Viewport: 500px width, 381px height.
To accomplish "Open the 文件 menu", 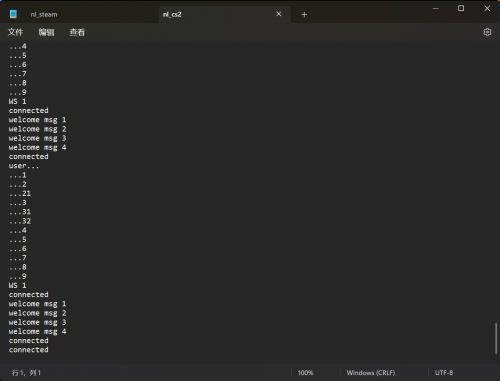I will [15, 32].
